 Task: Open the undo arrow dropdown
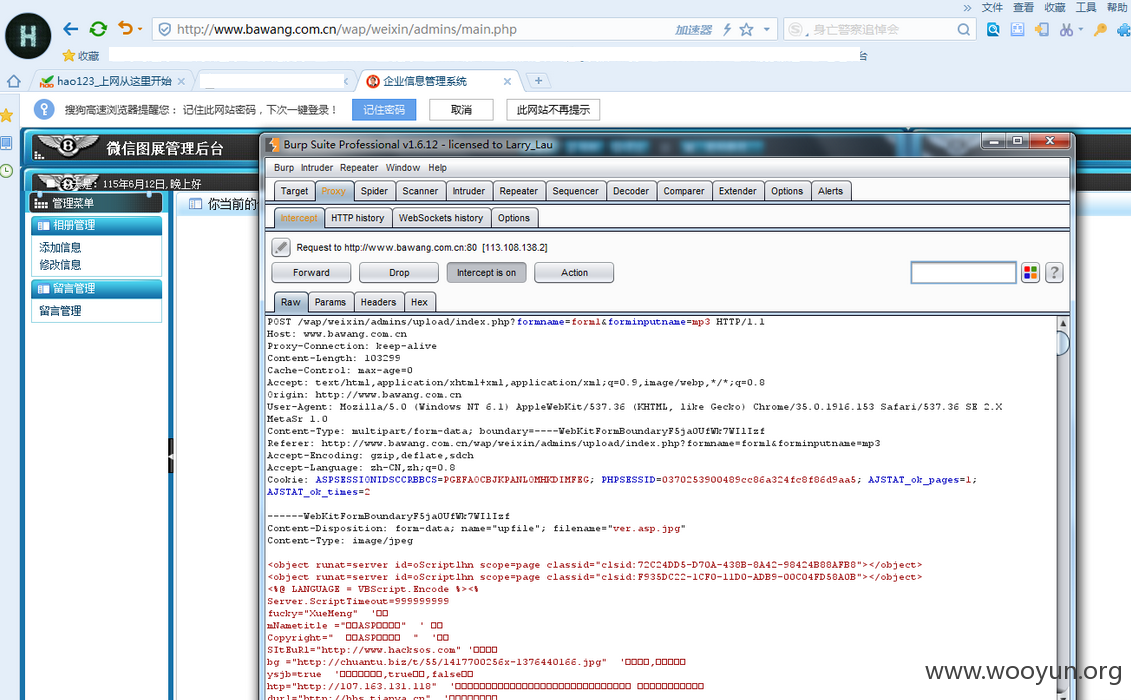tap(140, 30)
